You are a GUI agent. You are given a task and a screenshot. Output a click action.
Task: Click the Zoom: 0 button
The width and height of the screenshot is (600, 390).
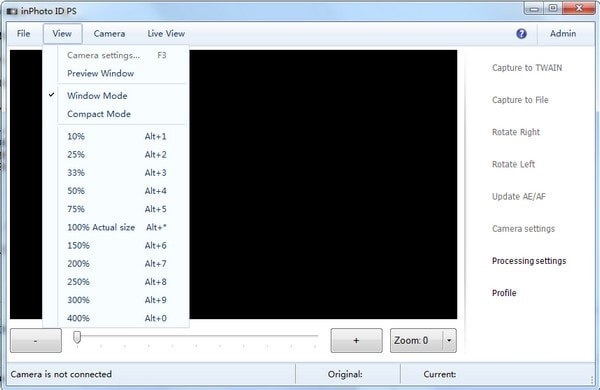pos(416,340)
